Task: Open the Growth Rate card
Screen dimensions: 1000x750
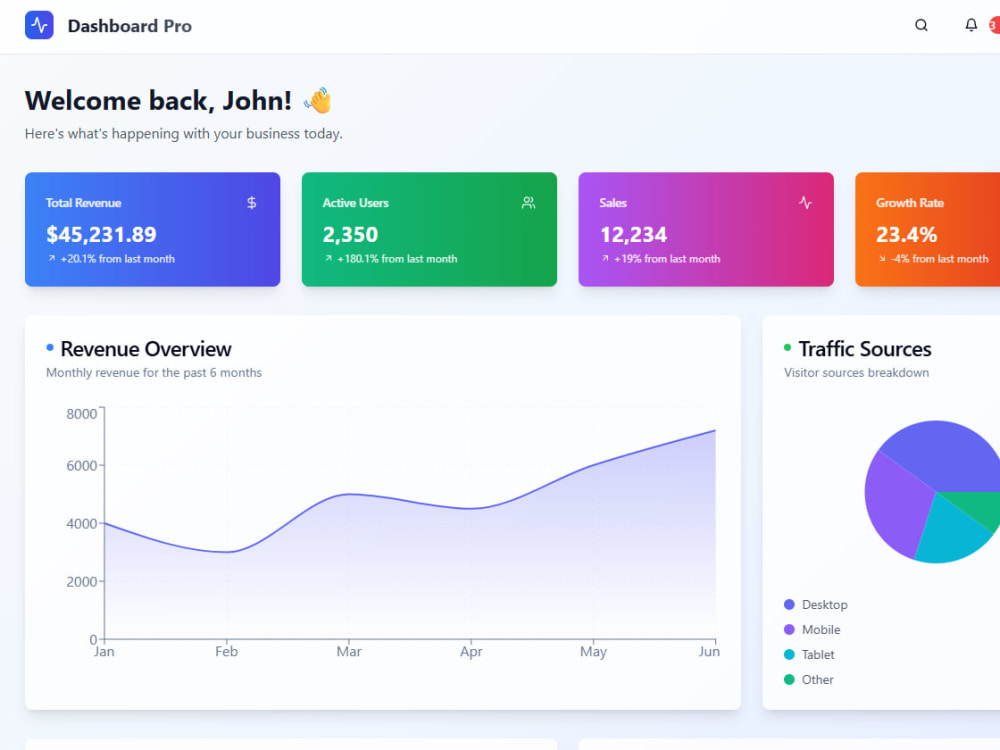Action: (x=927, y=229)
